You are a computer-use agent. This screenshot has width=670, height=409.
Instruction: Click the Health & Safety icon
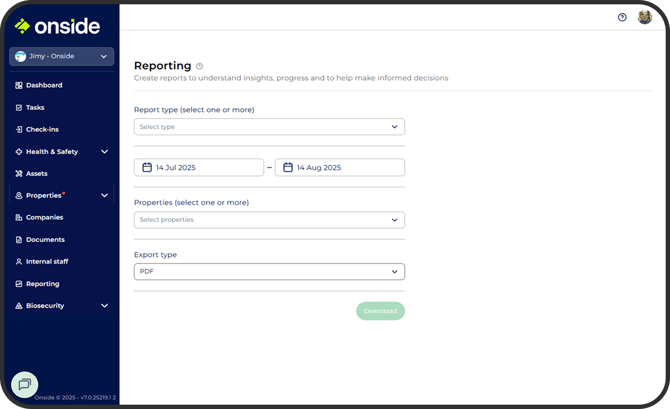(x=19, y=152)
